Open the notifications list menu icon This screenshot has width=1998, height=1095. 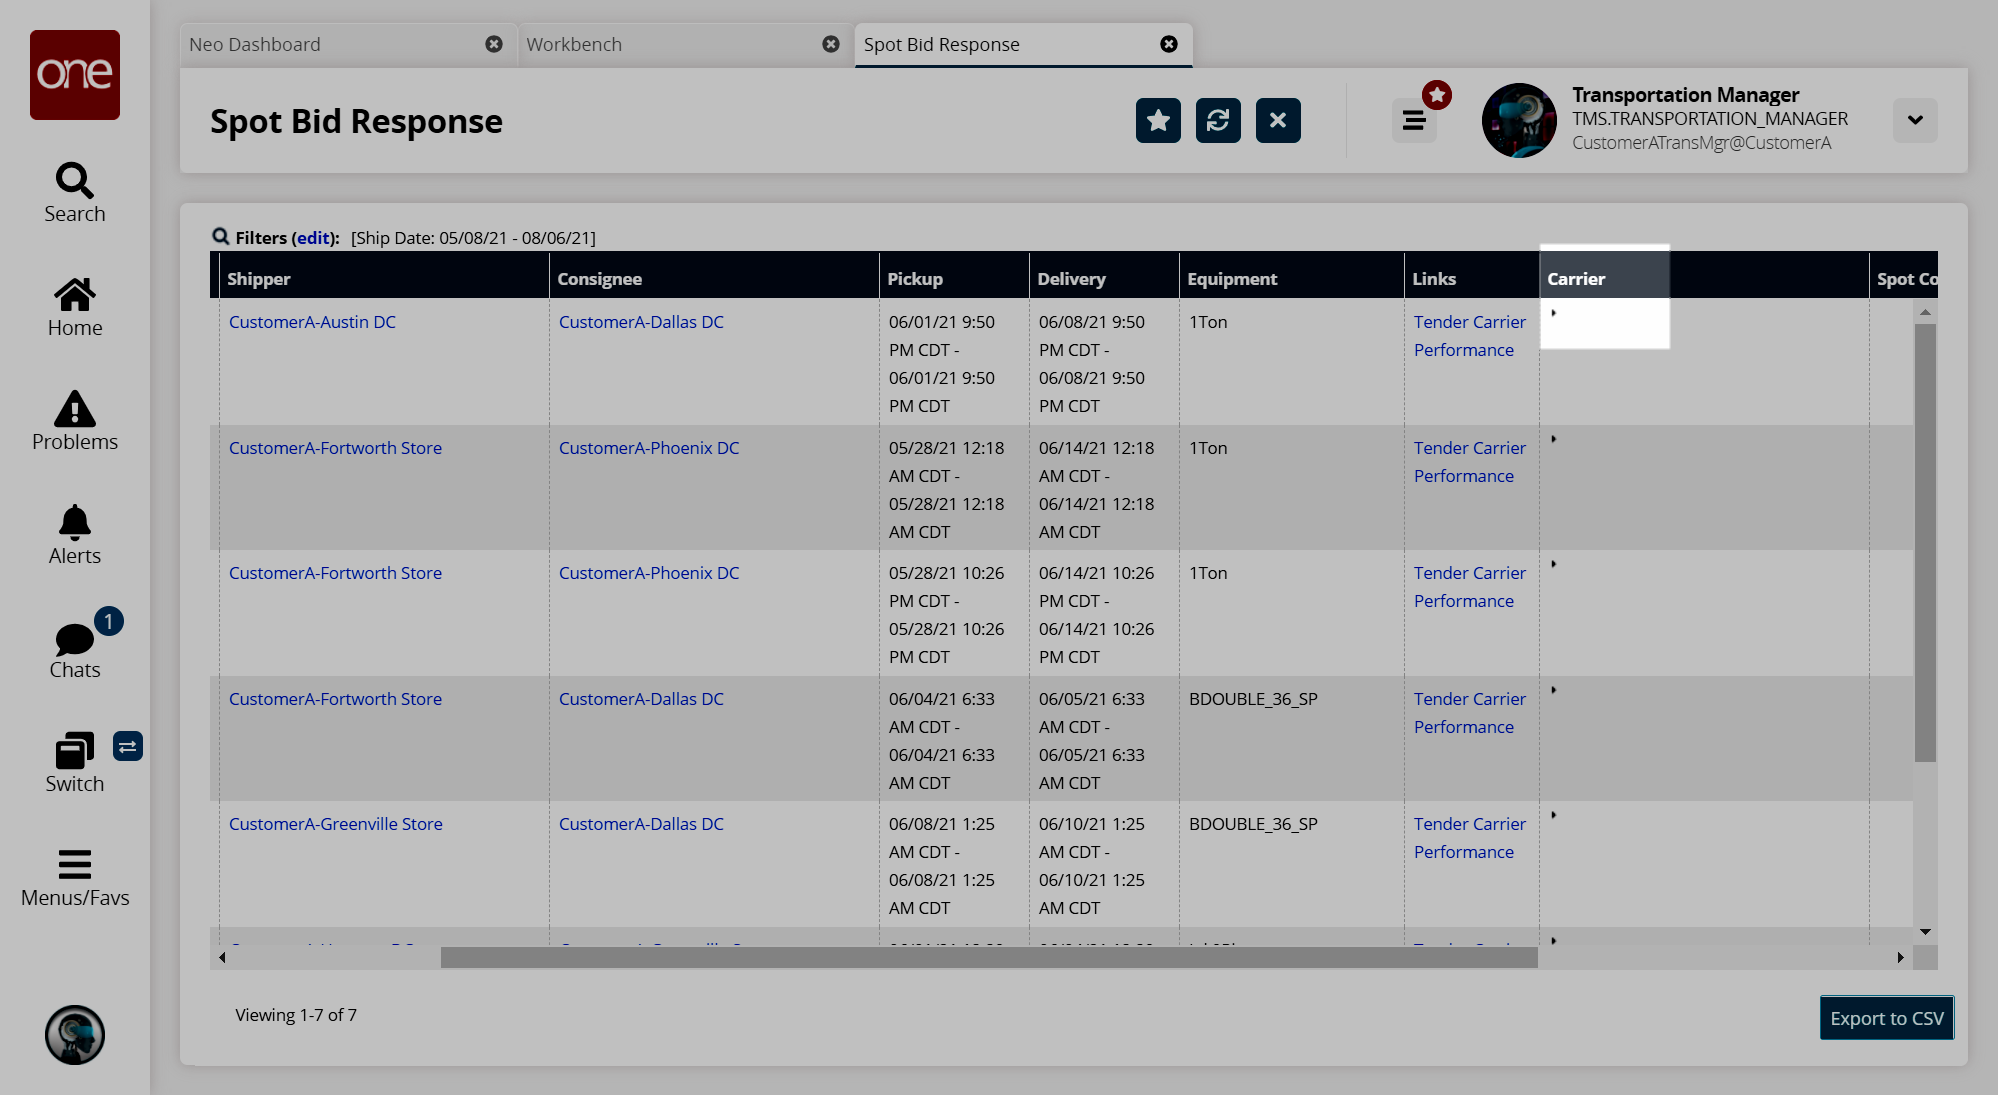click(x=1414, y=121)
